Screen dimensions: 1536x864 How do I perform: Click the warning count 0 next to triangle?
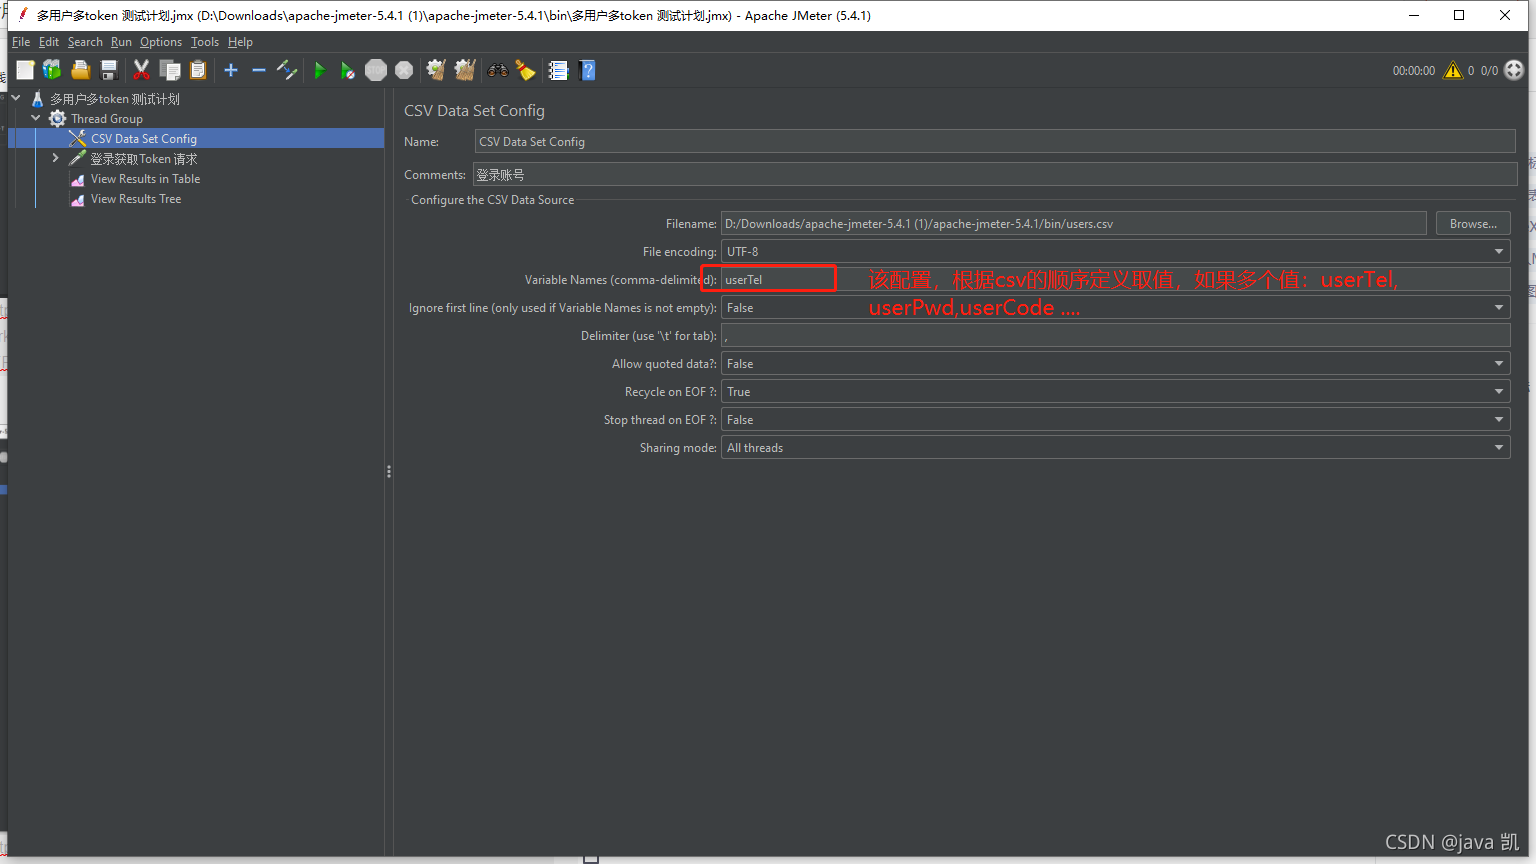(1471, 71)
